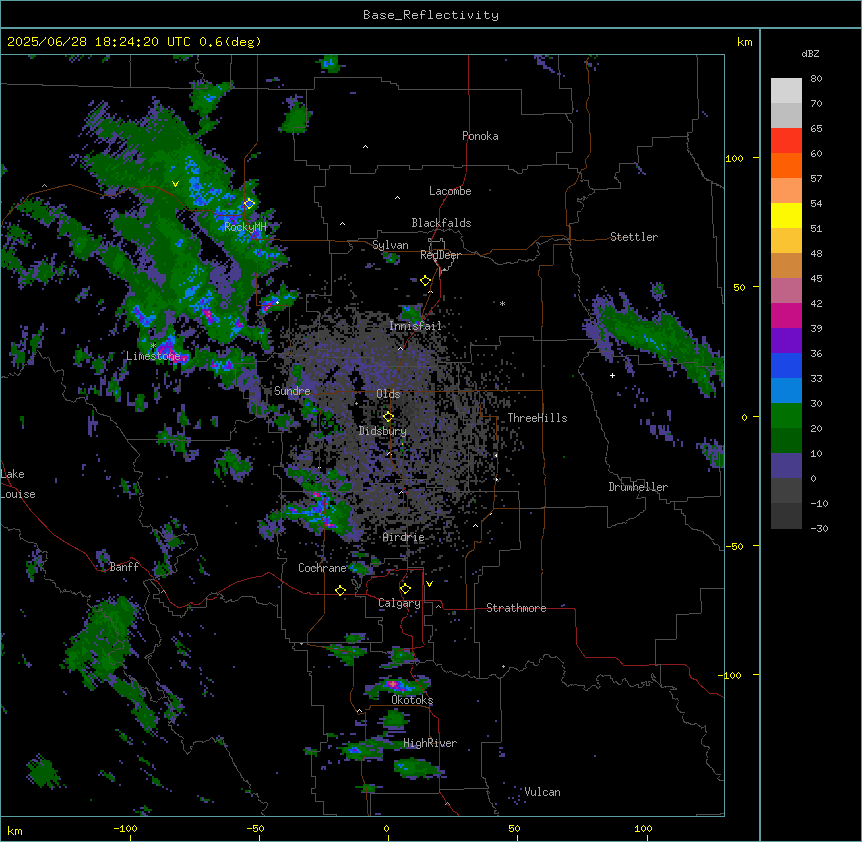The width and height of the screenshot is (862, 842).
Task: Click the white asterisk marker east of Innisfail
Action: [502, 303]
